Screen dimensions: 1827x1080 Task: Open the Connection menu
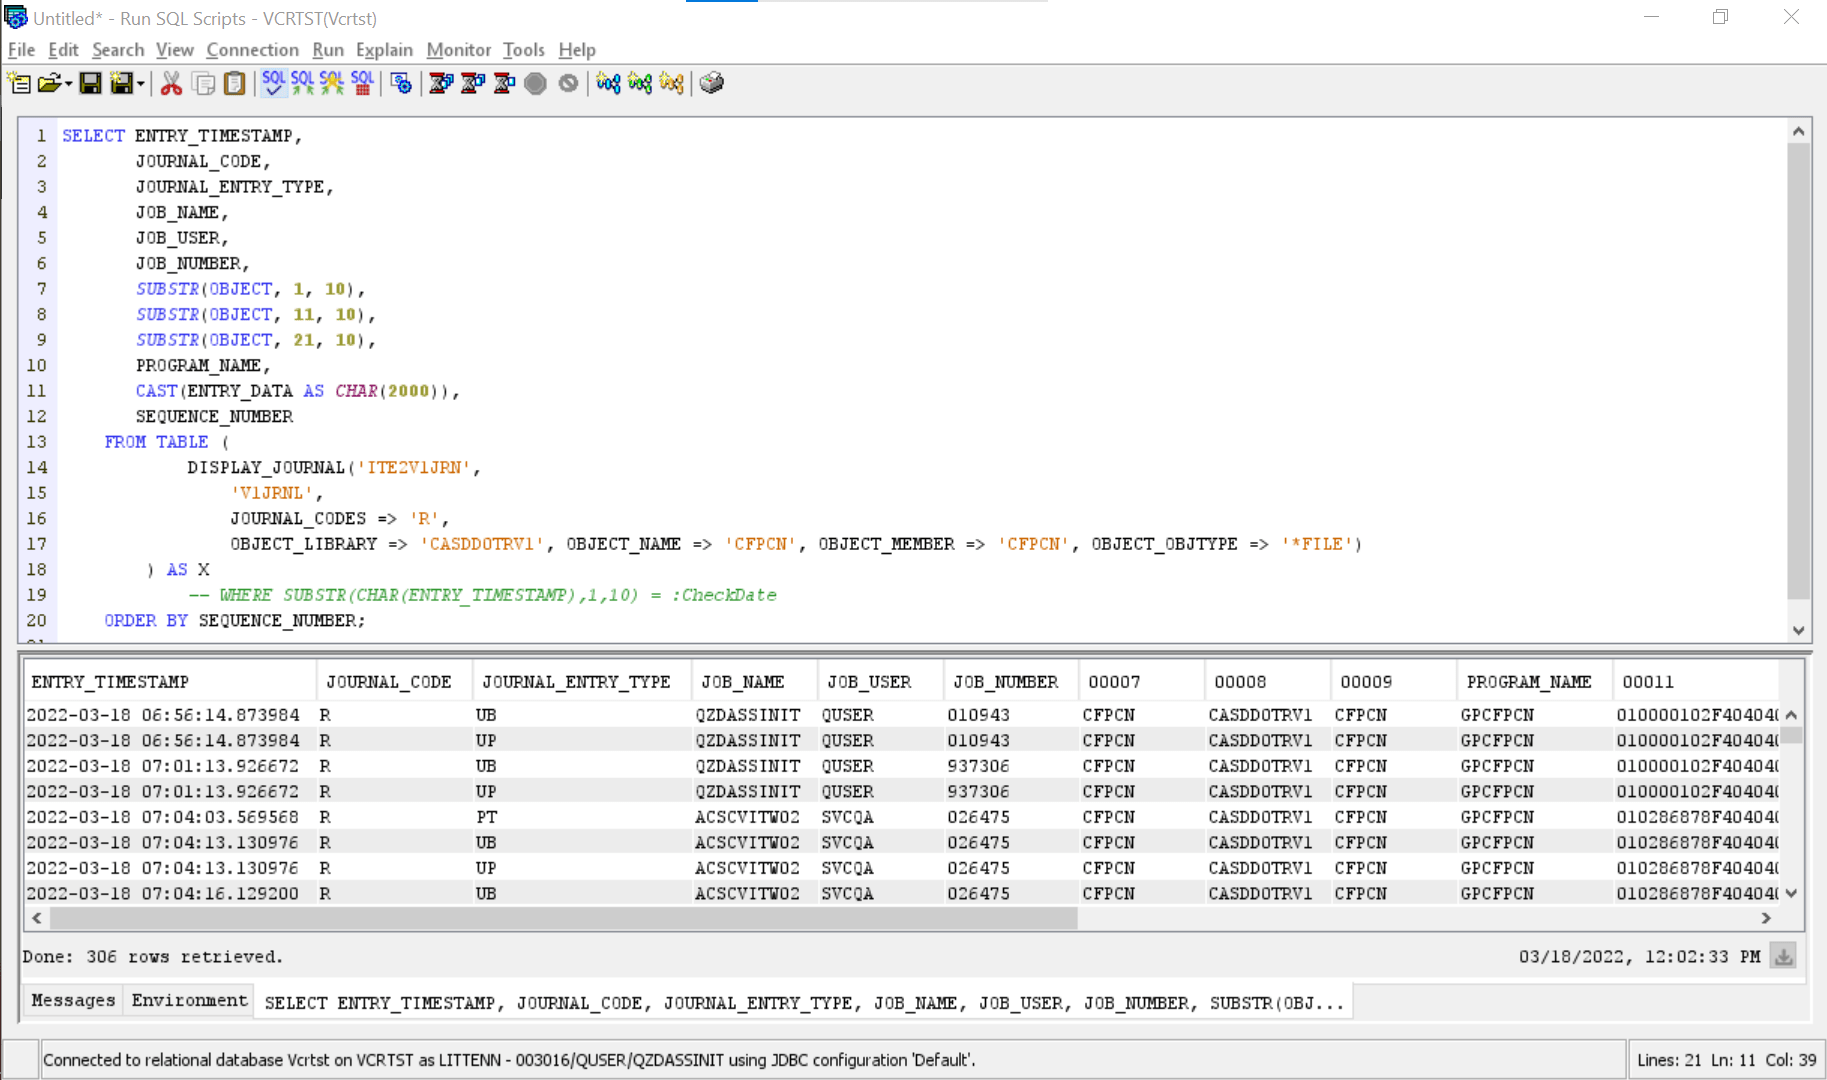[x=252, y=49]
